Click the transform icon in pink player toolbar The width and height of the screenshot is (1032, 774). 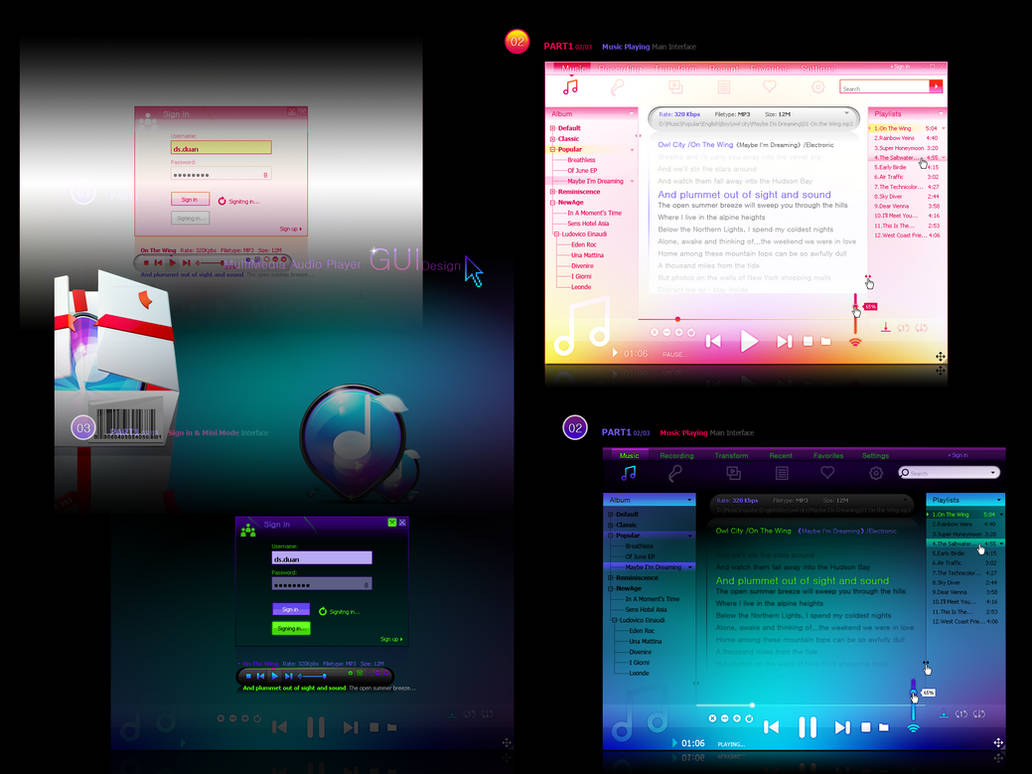click(x=675, y=87)
